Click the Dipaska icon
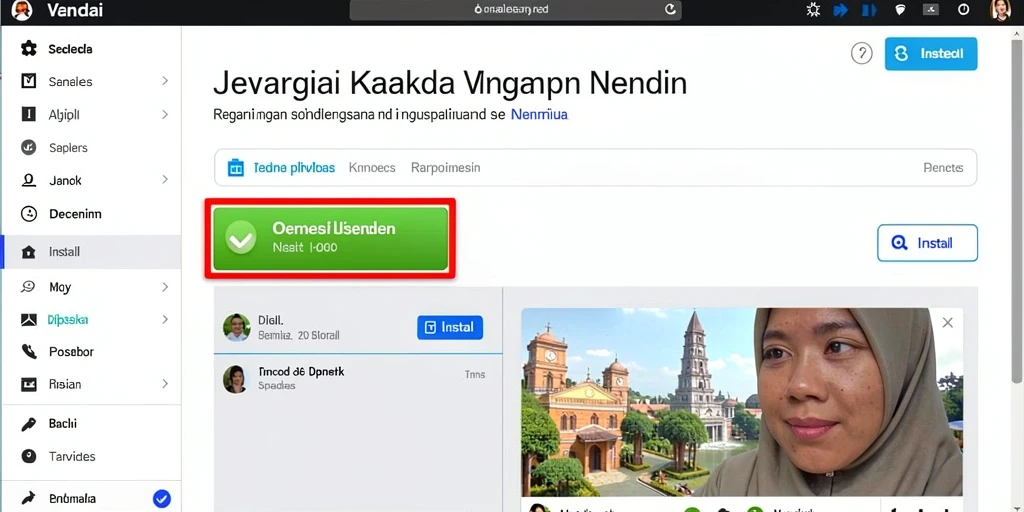The width and height of the screenshot is (1024, 512). (x=29, y=320)
